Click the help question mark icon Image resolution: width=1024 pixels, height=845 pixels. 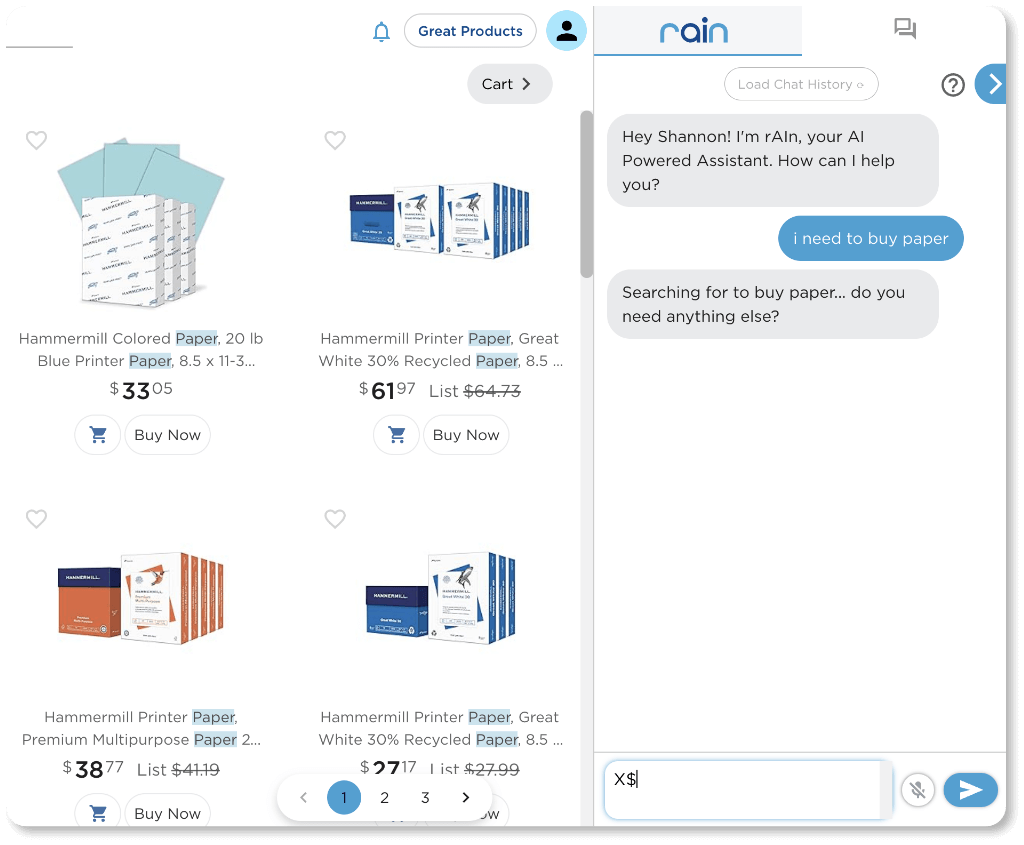pyautogui.click(x=953, y=85)
